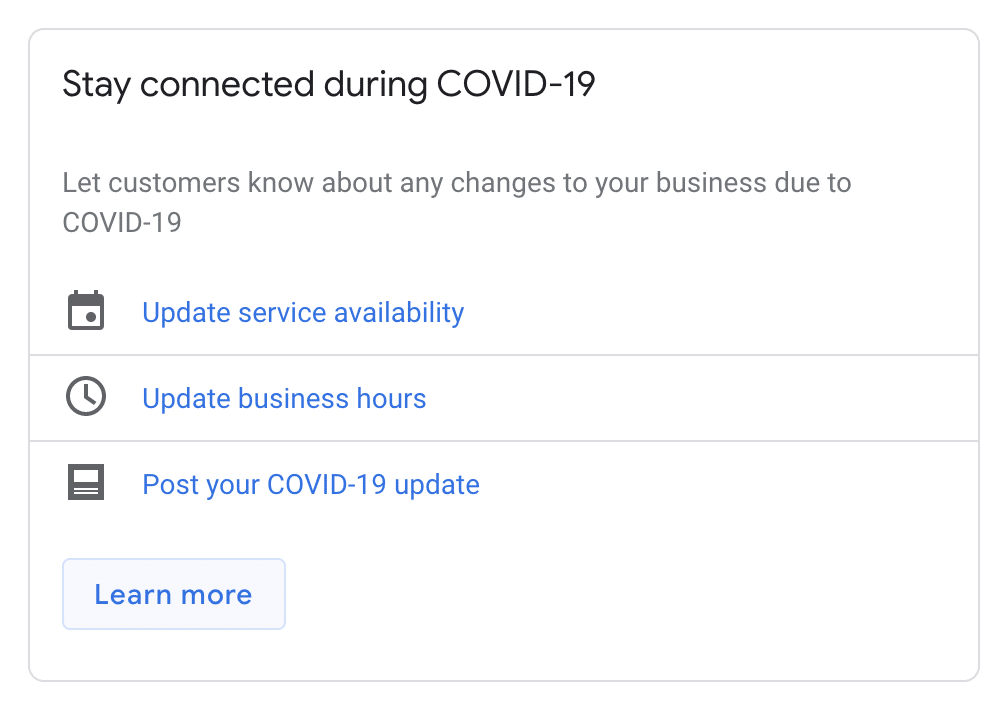Viewport: 1008px width, 710px height.
Task: Open Post your COVID-19 update
Action: pos(310,484)
